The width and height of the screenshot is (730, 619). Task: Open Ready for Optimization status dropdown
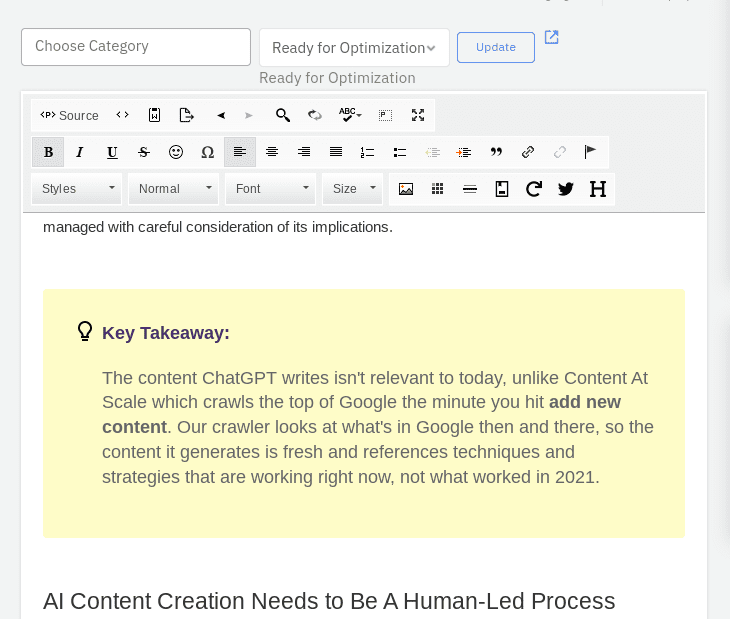tap(354, 47)
